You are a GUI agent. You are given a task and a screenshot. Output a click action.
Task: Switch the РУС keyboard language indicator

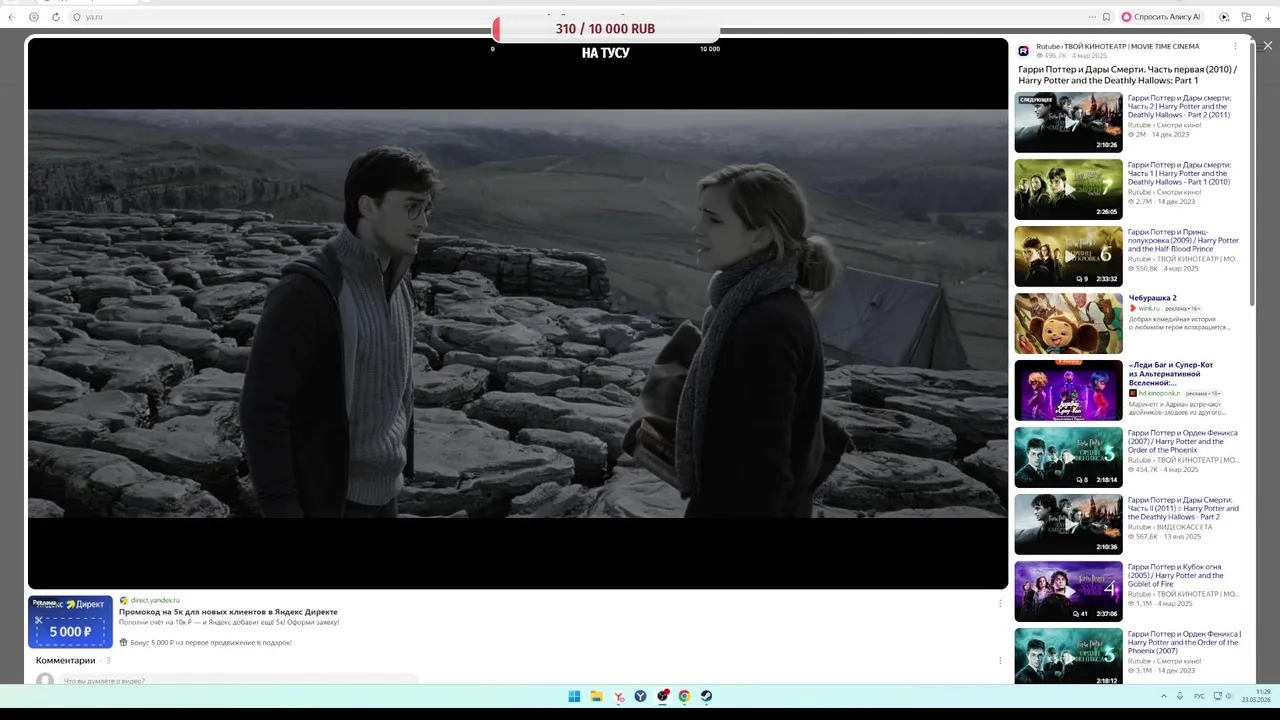pos(1199,696)
